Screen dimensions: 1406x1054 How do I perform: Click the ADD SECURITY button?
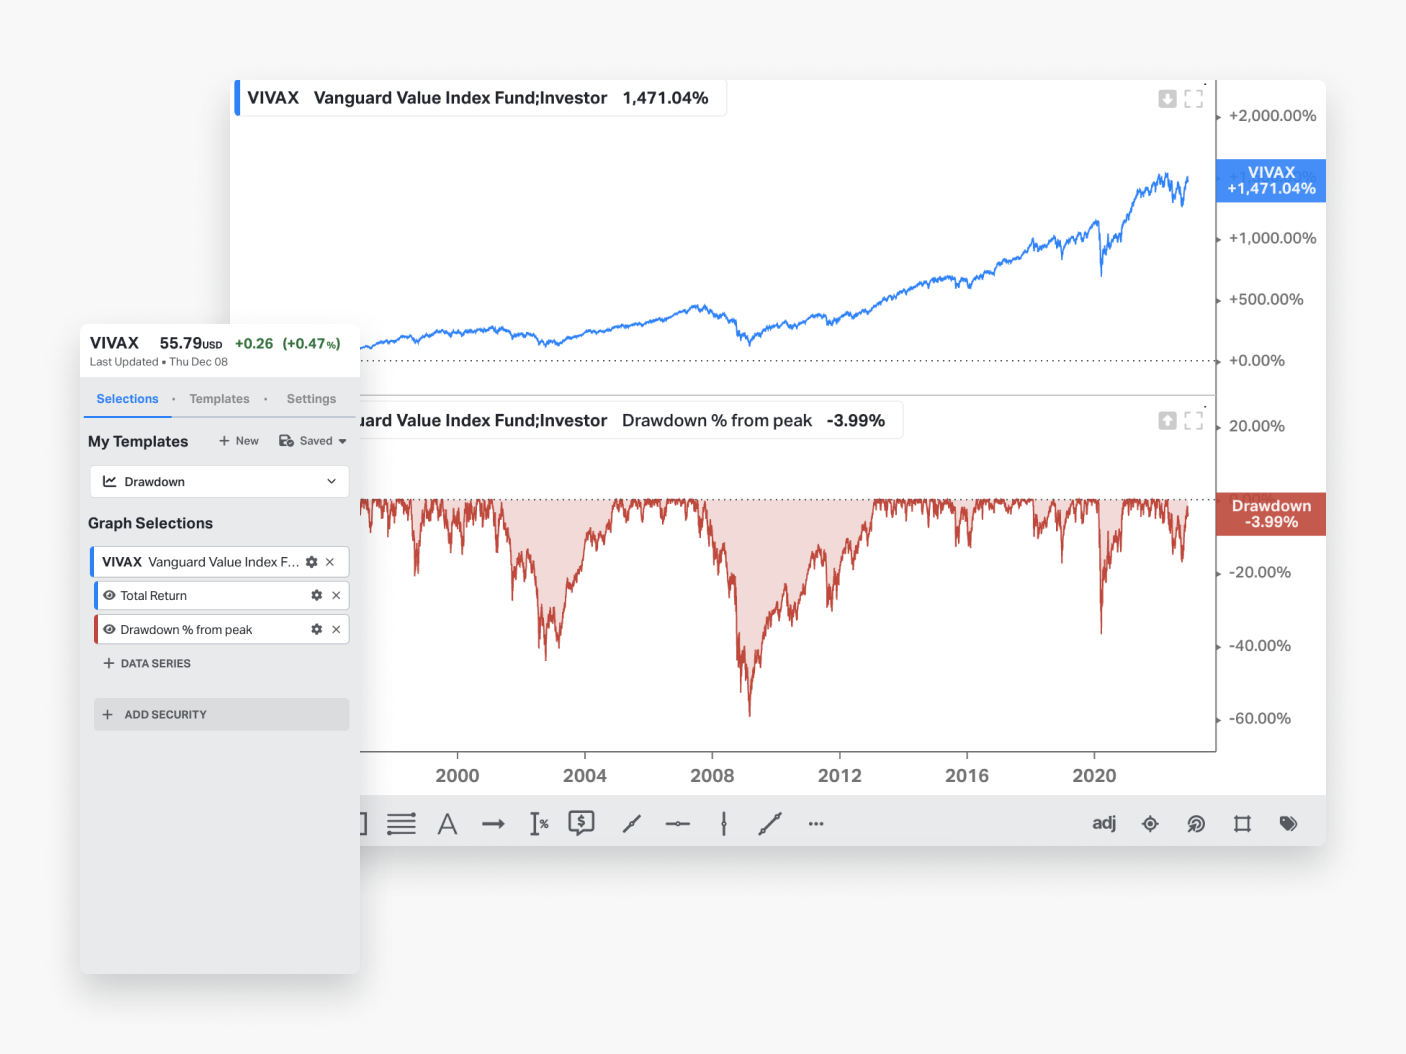pyautogui.click(x=221, y=714)
